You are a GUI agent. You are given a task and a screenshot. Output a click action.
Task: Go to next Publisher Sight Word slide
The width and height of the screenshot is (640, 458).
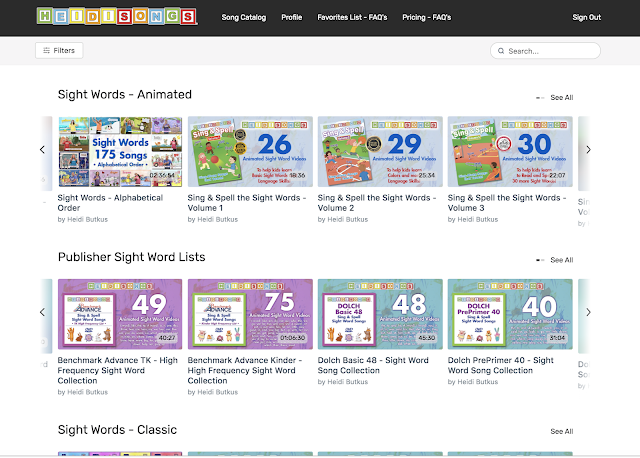pyautogui.click(x=588, y=312)
